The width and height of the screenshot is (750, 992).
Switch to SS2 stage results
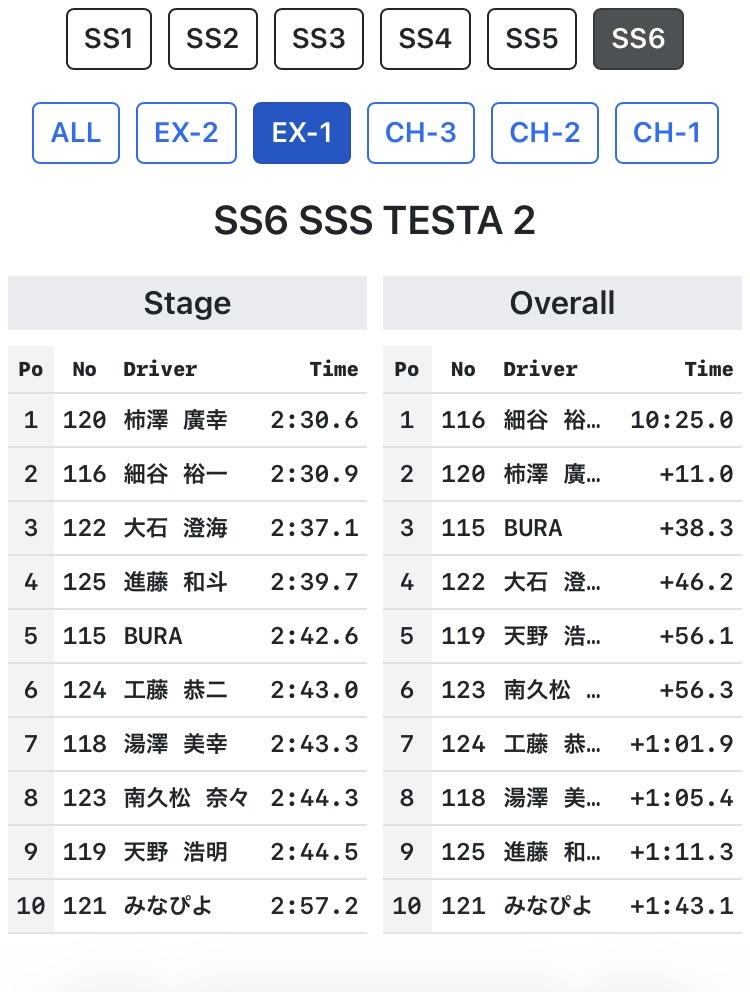(213, 39)
